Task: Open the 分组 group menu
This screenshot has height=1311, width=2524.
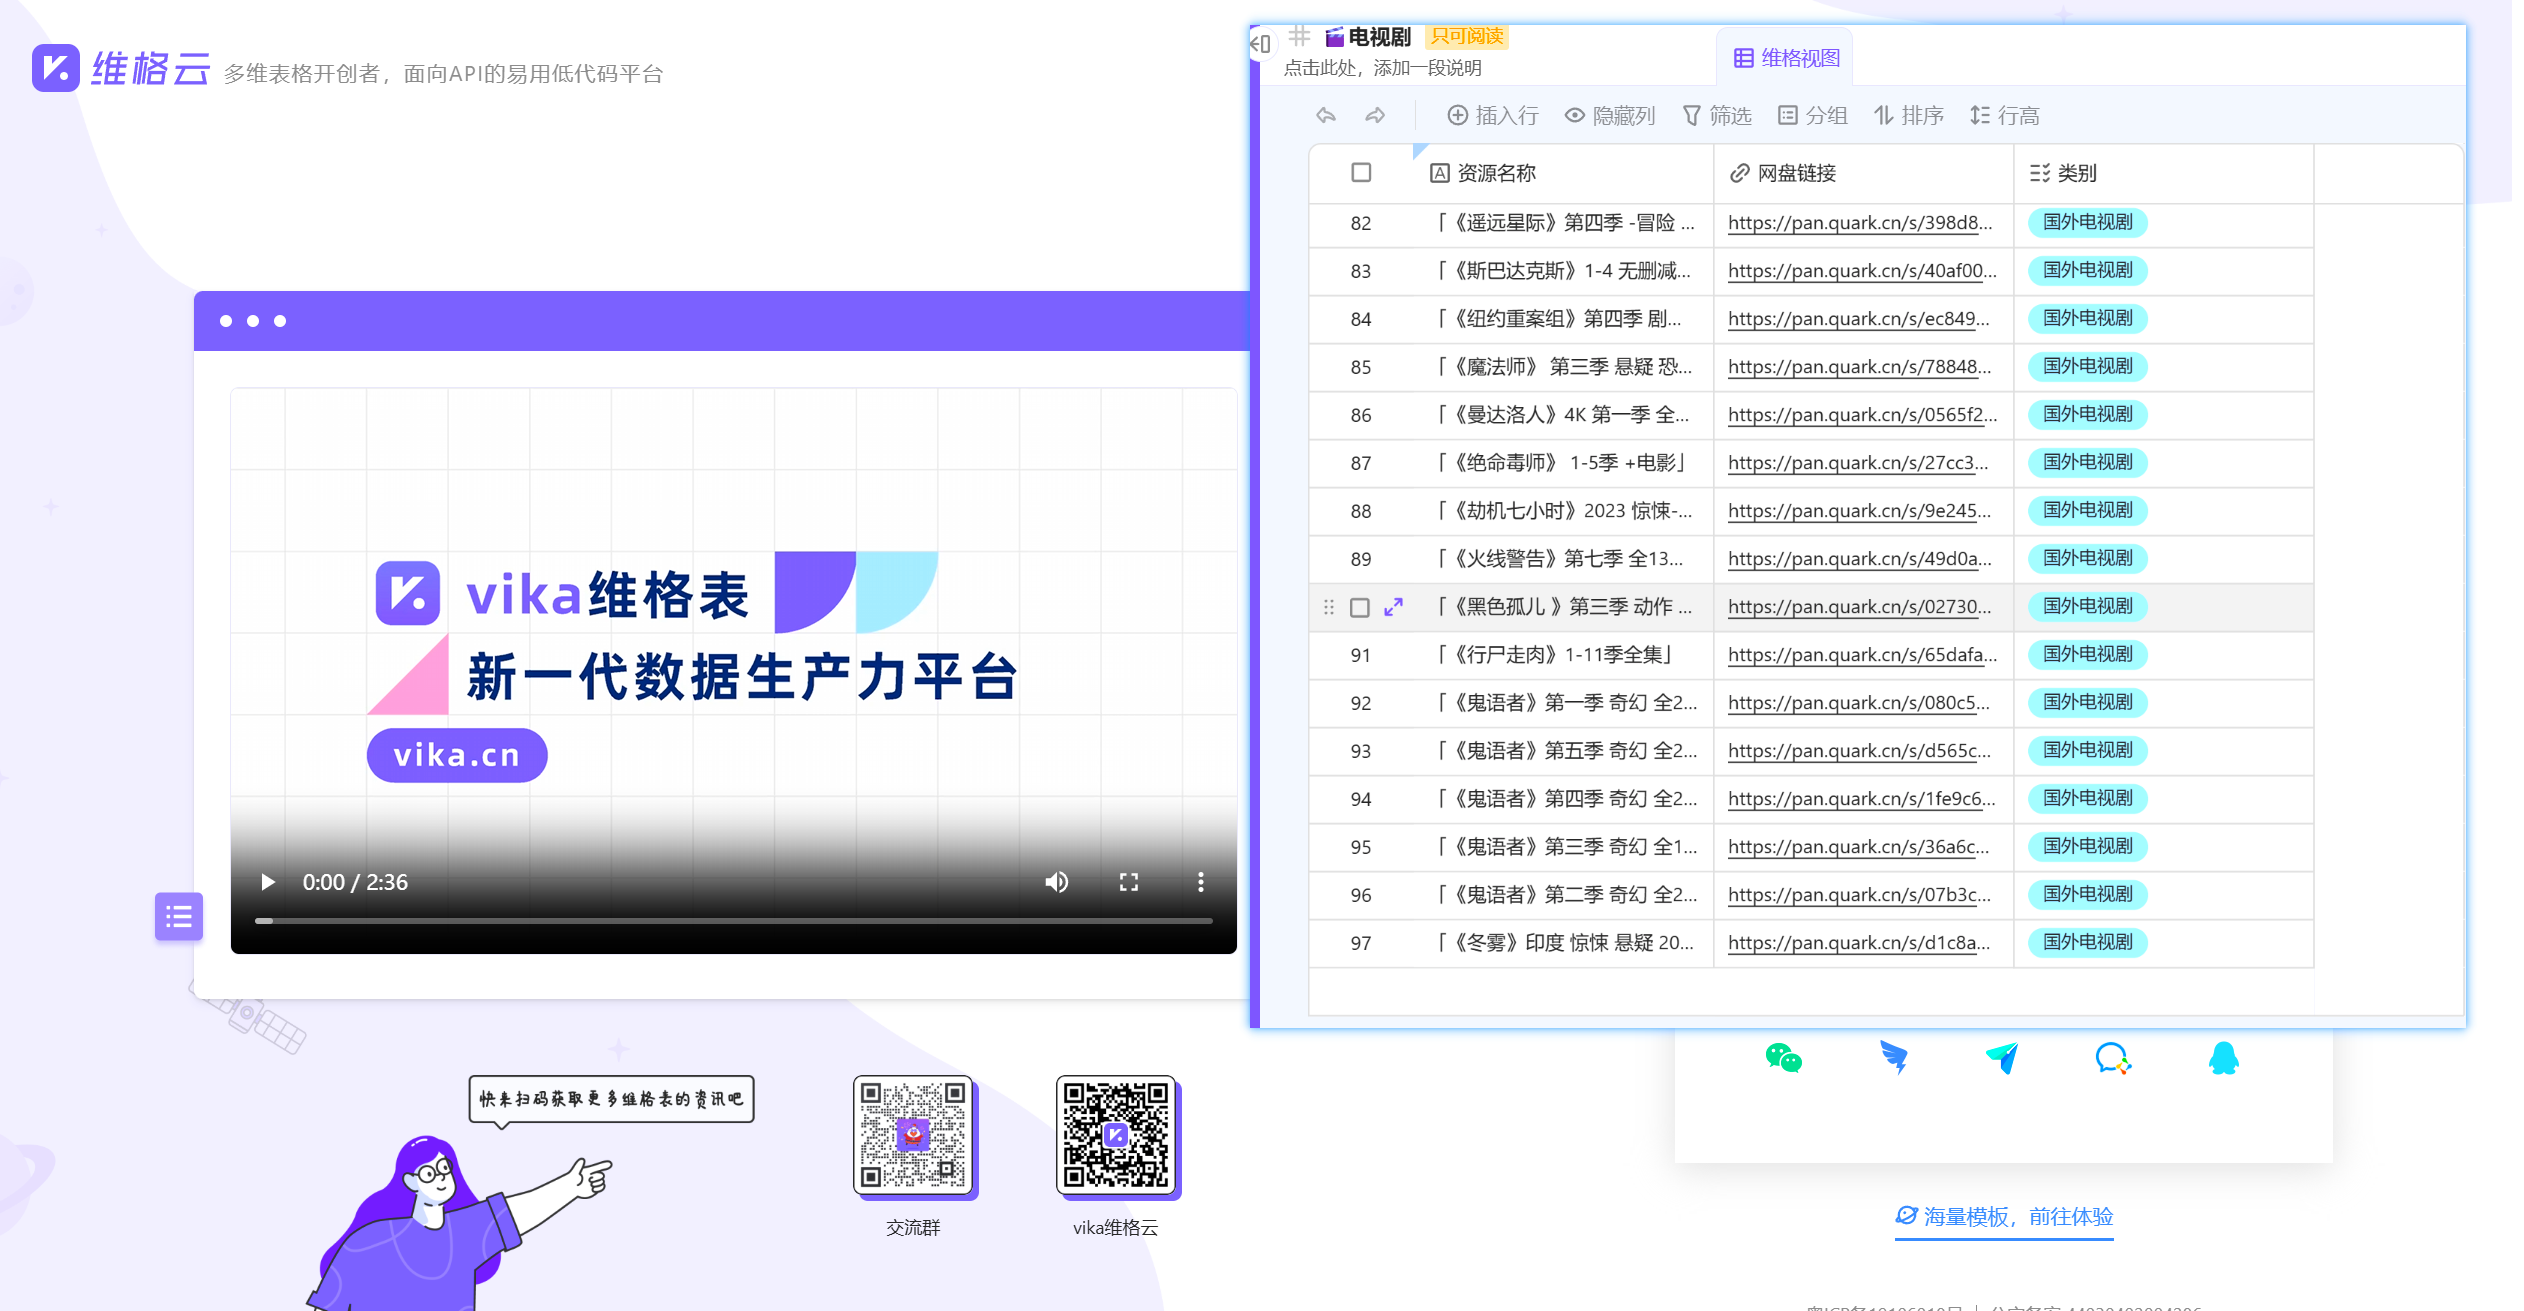Action: (1812, 116)
